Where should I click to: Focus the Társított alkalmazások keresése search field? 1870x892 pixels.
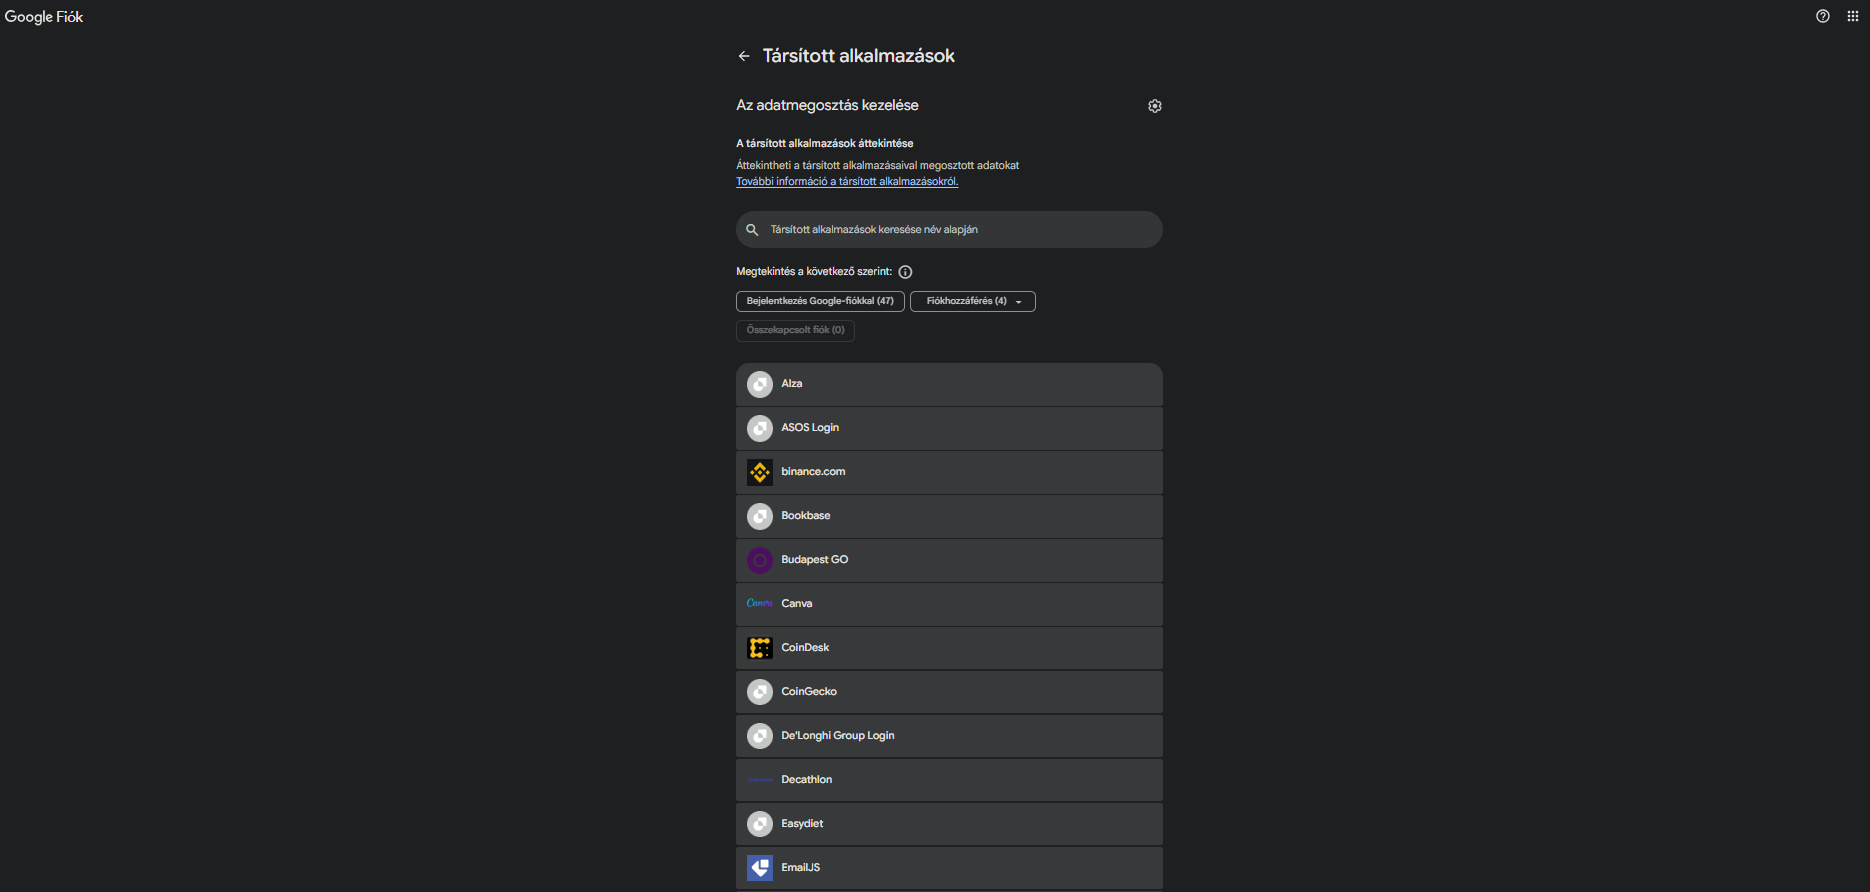click(x=949, y=230)
